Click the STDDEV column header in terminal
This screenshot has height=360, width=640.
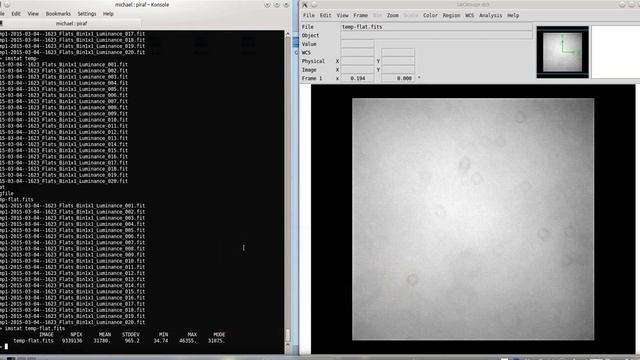(131, 334)
